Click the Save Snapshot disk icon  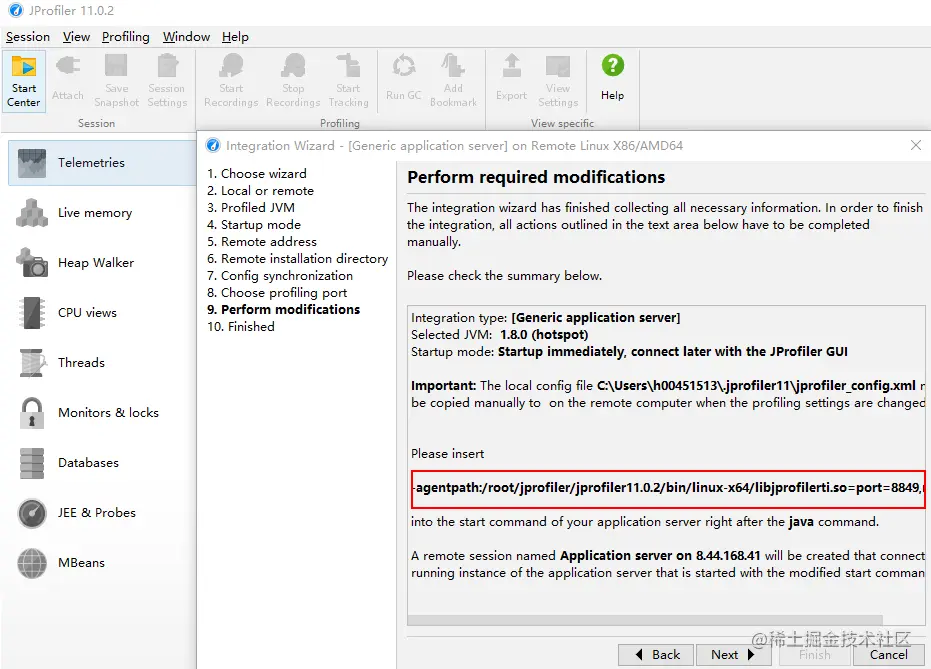116,65
